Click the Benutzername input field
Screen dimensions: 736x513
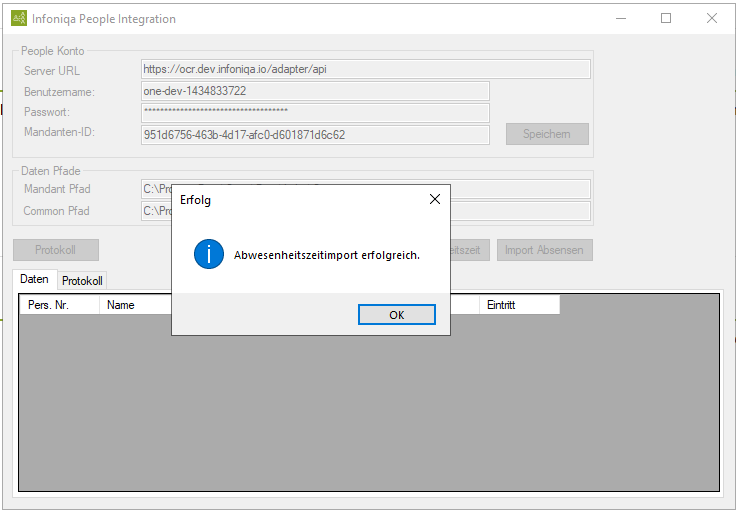(x=315, y=91)
